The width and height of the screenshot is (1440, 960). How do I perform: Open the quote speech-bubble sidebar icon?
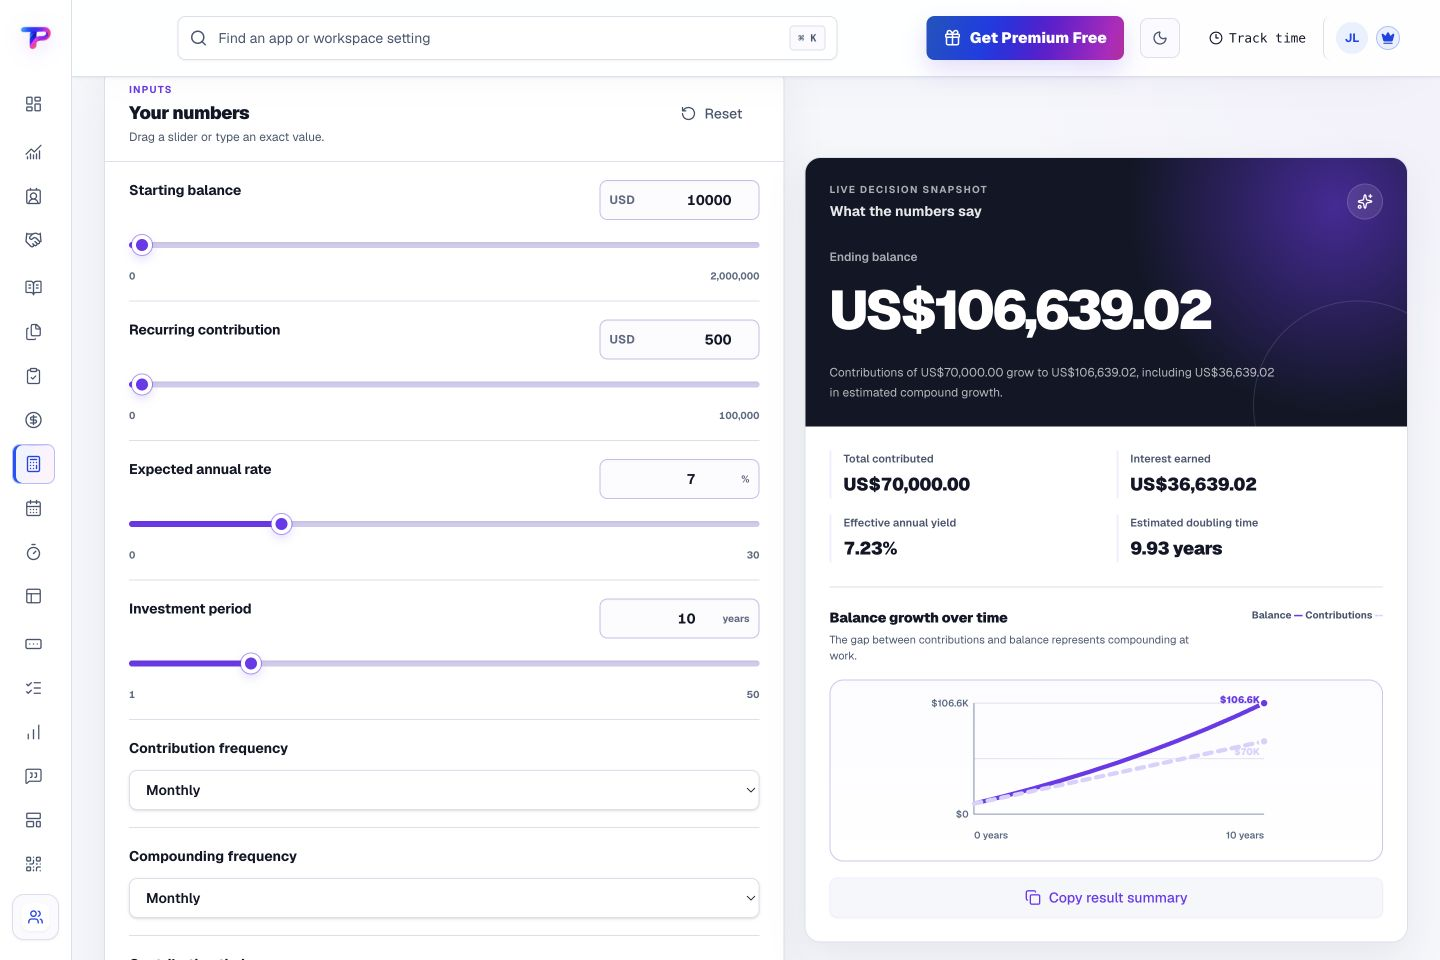tap(33, 776)
